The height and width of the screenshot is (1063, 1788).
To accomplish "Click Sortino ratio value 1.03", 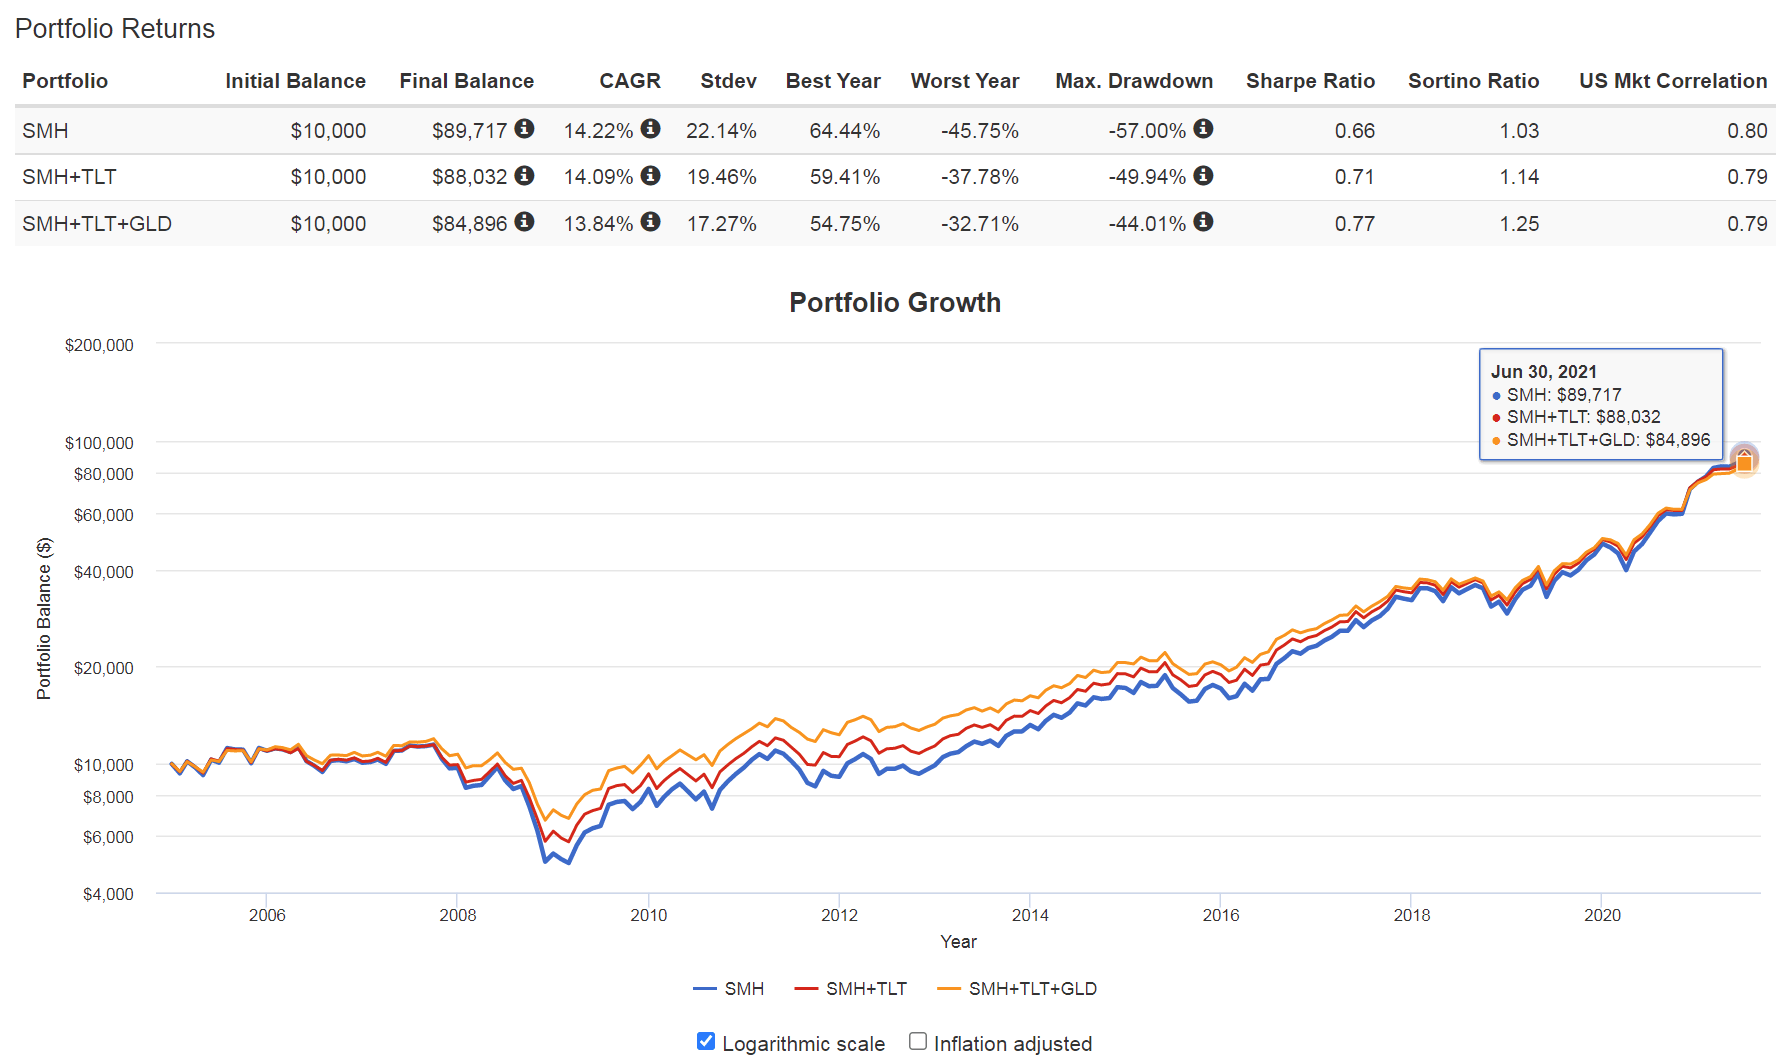I will coord(1519,131).
